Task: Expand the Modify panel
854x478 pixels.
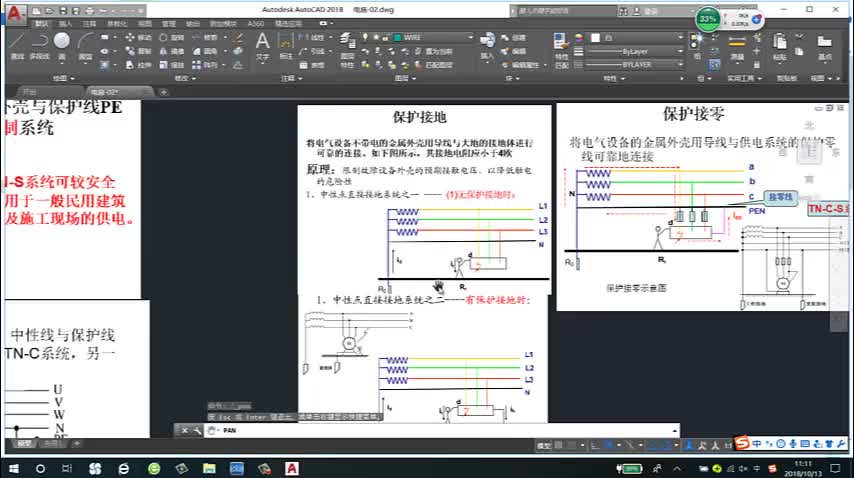Action: pos(185,78)
